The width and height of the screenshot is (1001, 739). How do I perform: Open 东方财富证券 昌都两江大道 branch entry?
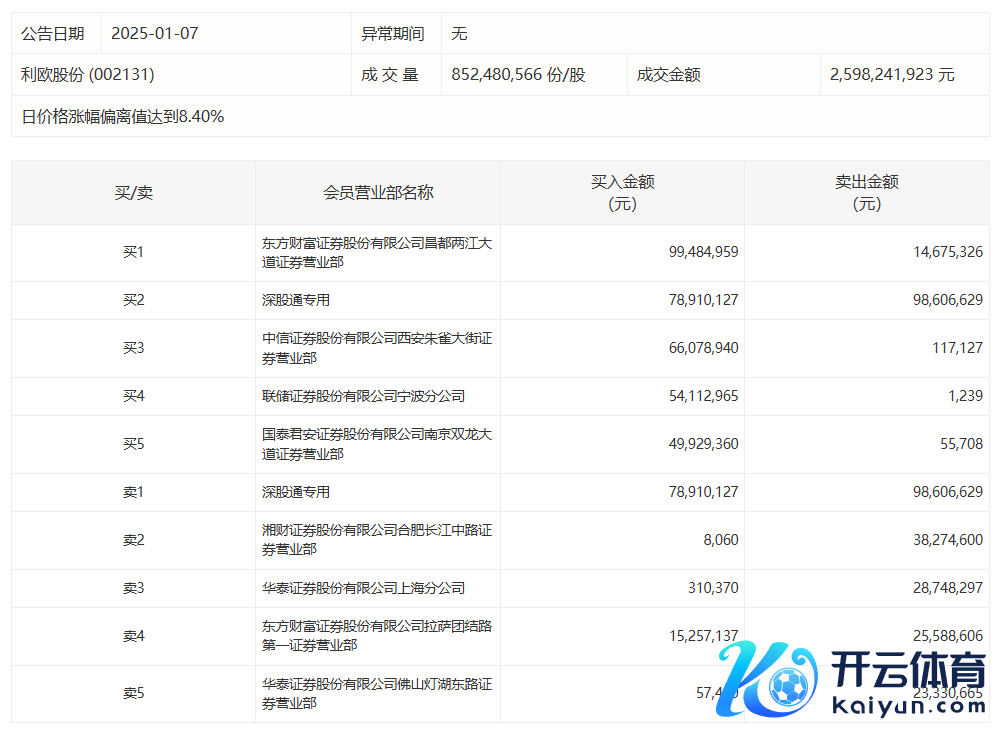pyautogui.click(x=376, y=253)
